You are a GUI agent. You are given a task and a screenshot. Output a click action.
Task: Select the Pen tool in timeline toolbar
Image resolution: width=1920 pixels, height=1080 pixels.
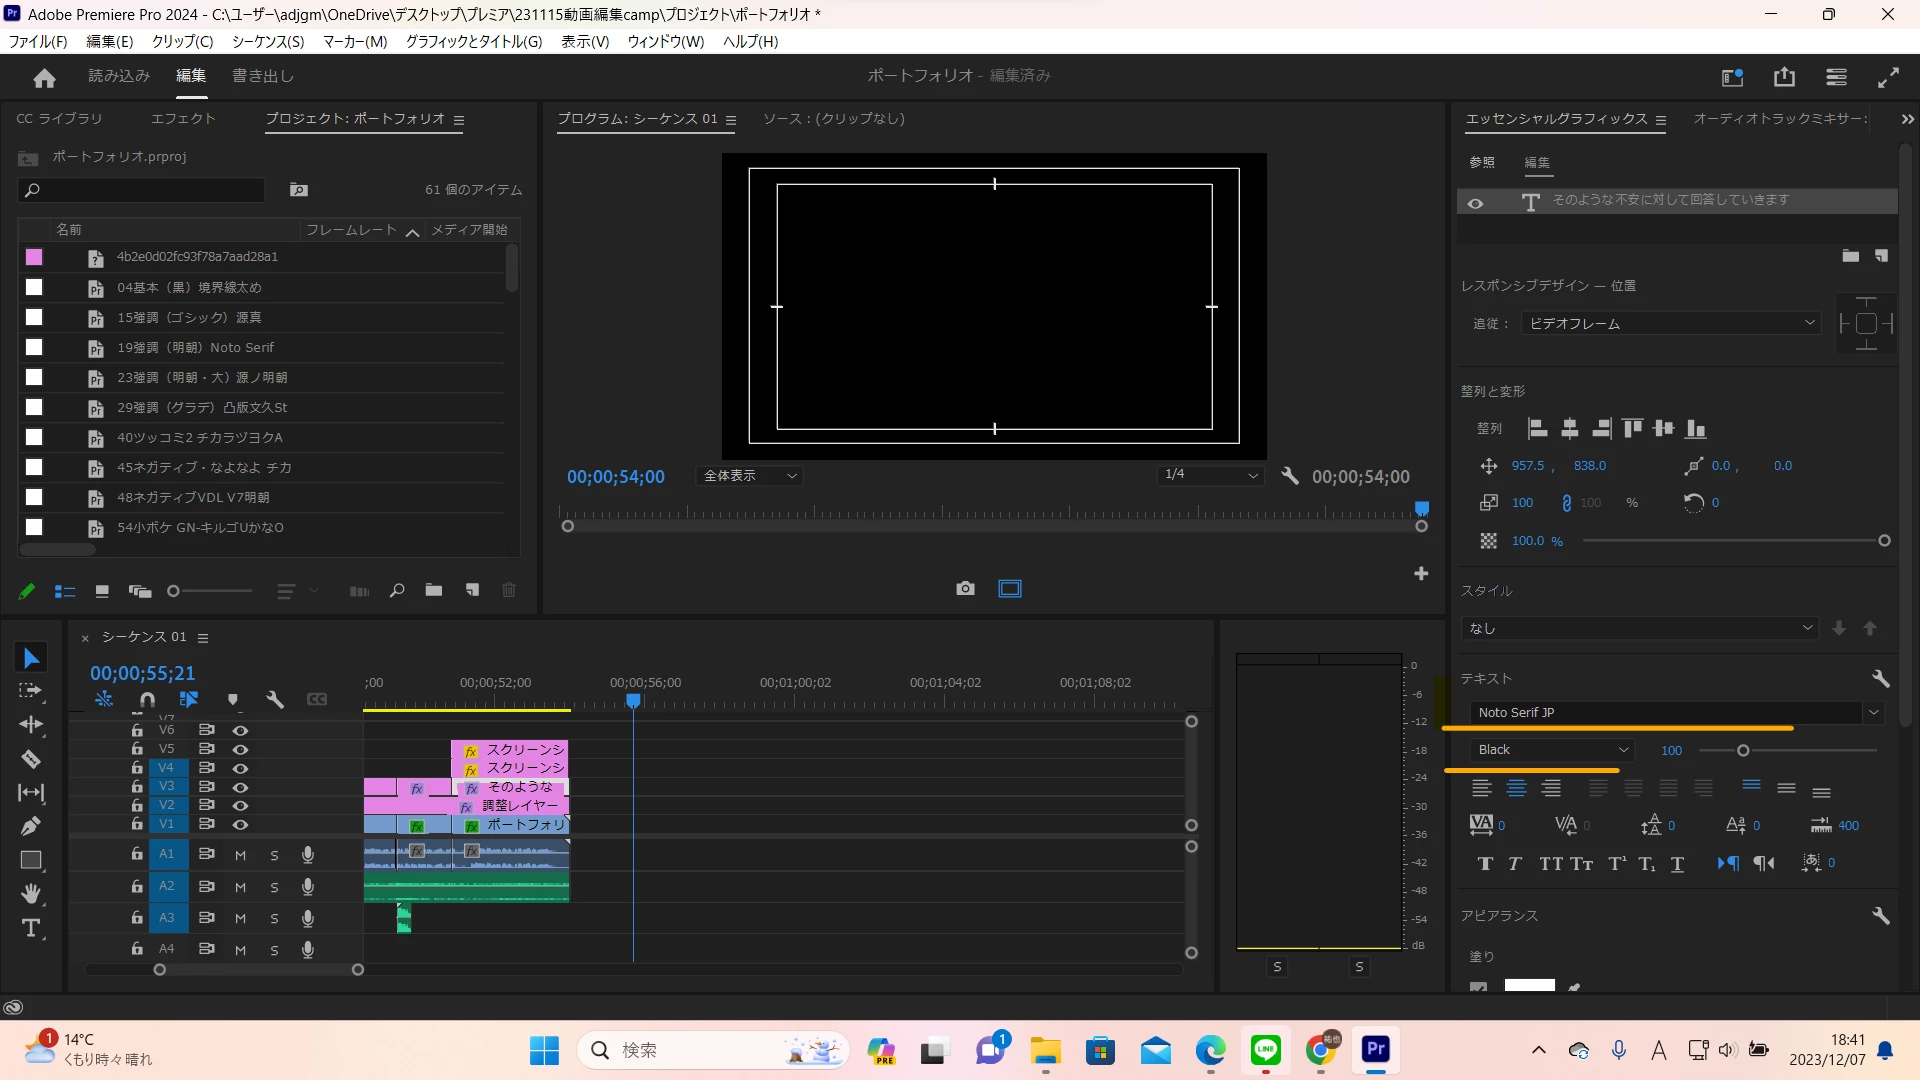click(31, 826)
